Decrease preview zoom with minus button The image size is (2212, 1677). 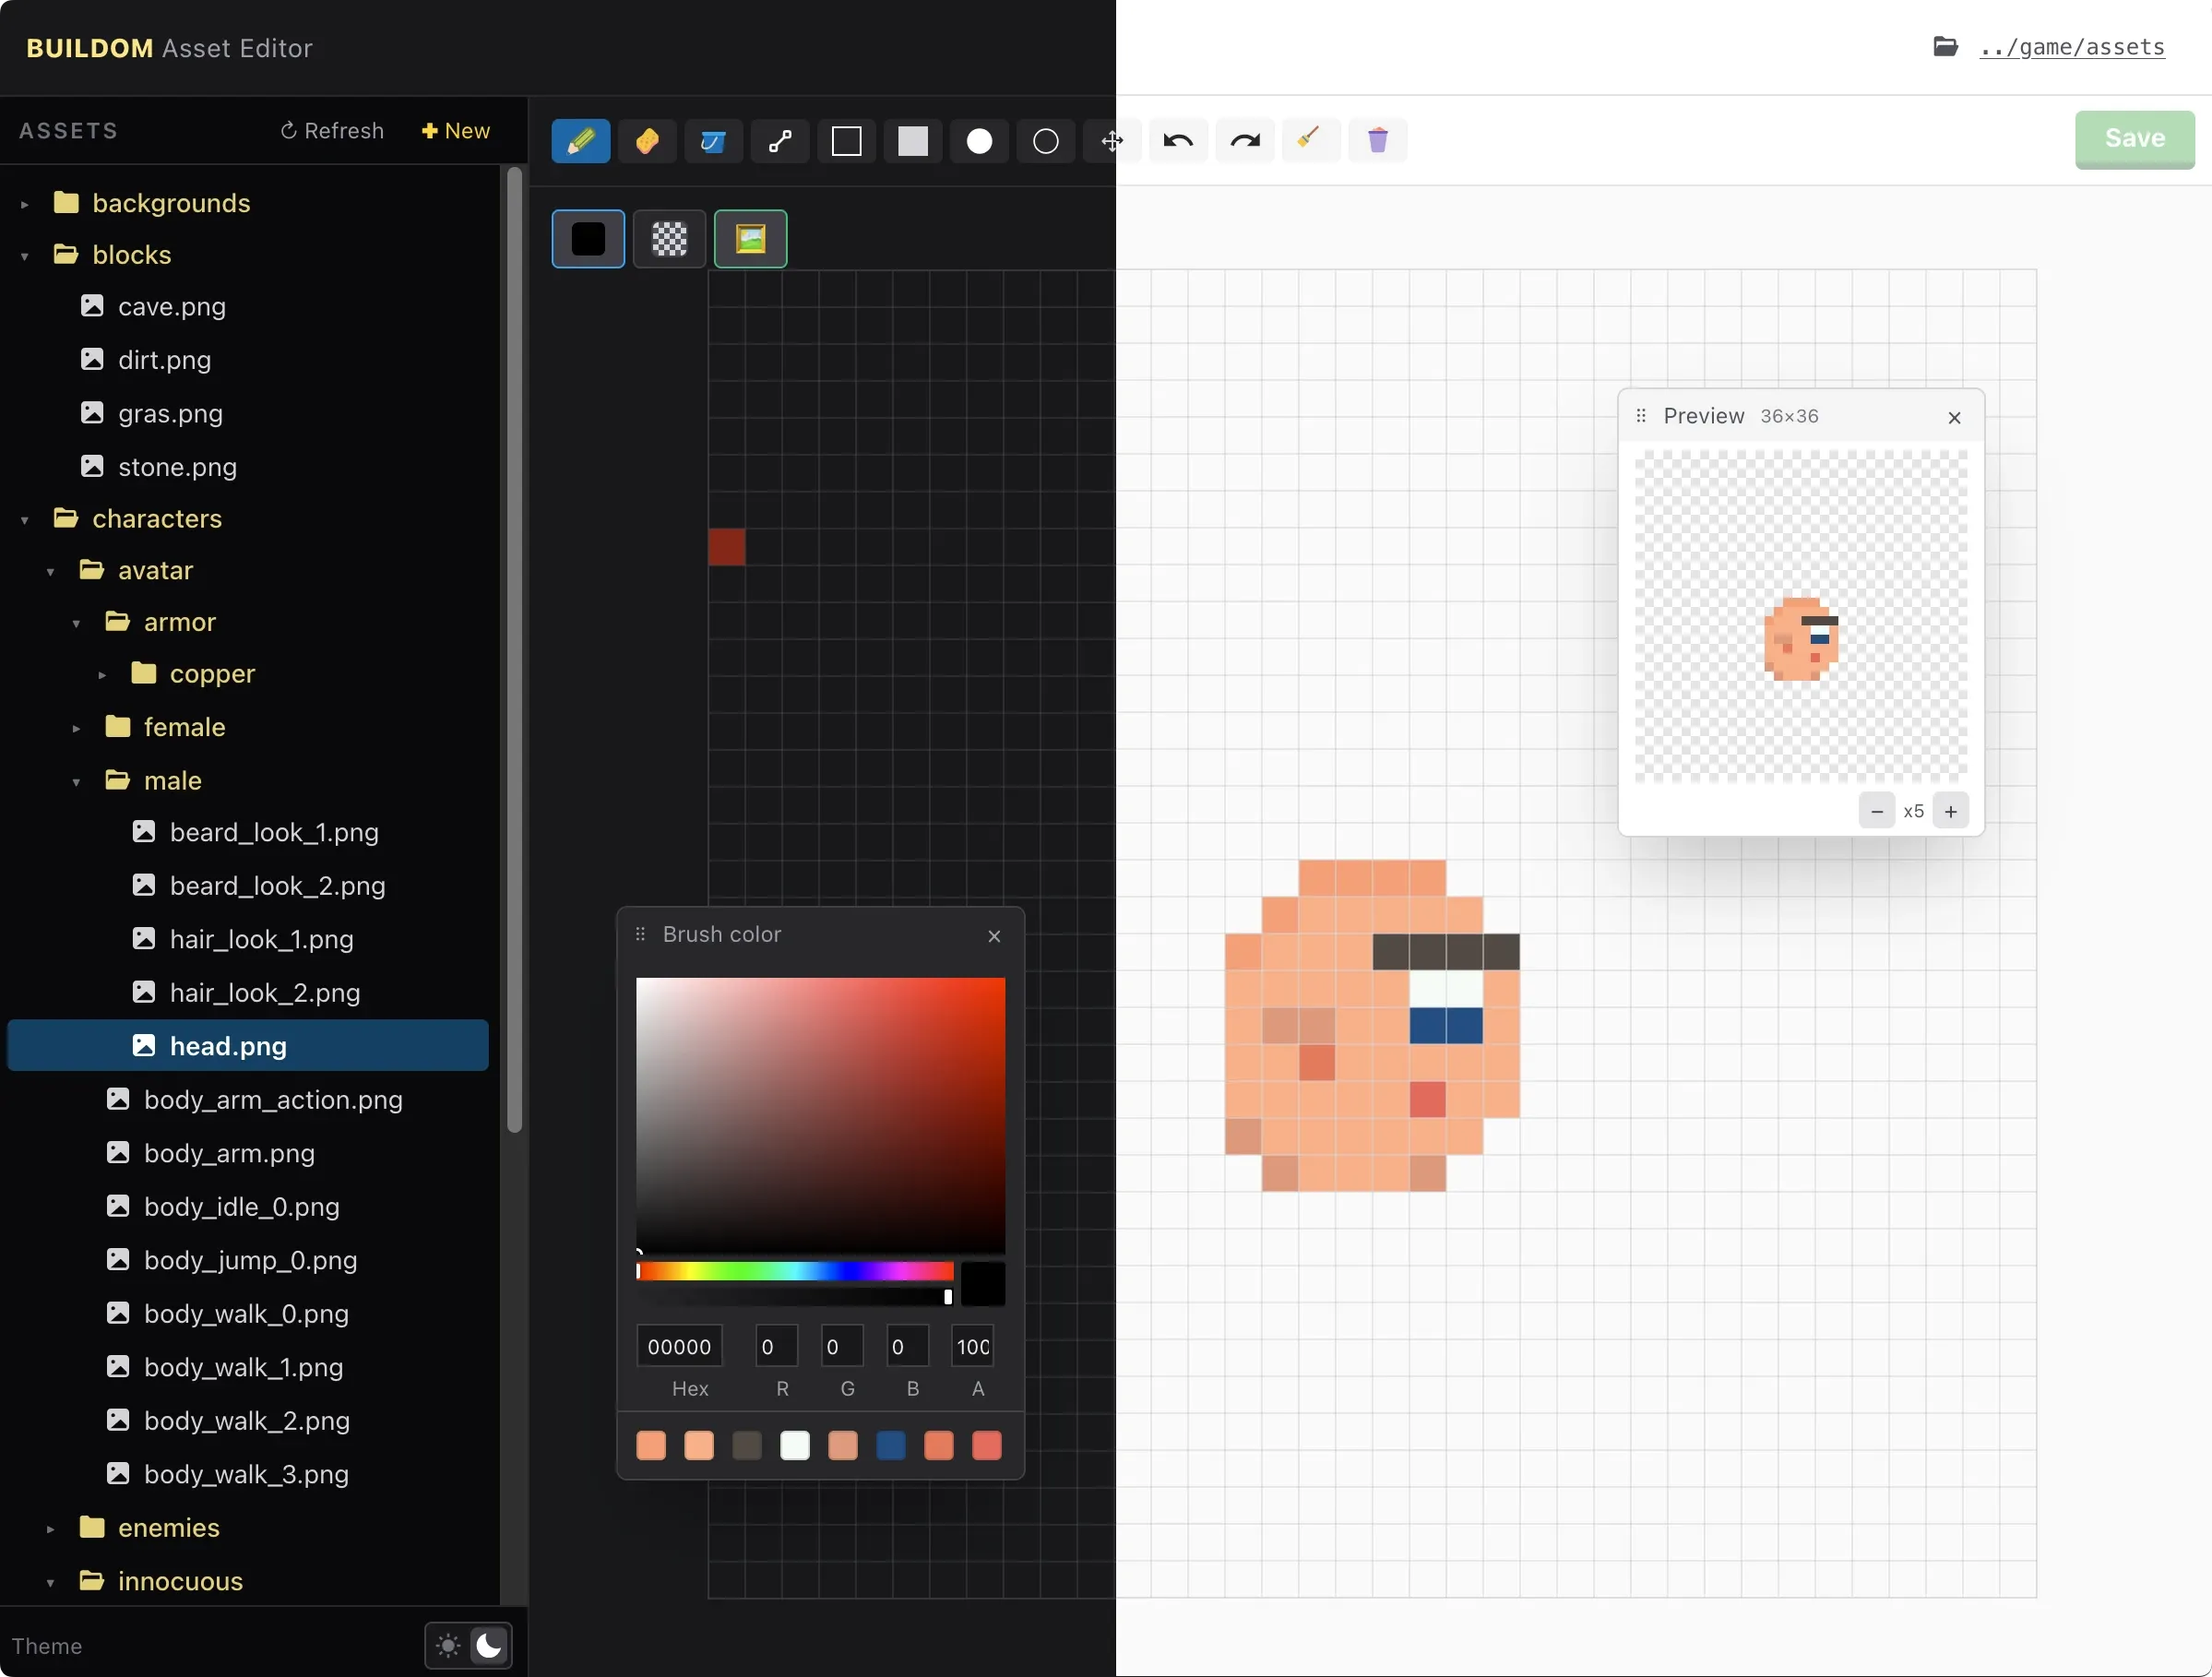pyautogui.click(x=1877, y=811)
